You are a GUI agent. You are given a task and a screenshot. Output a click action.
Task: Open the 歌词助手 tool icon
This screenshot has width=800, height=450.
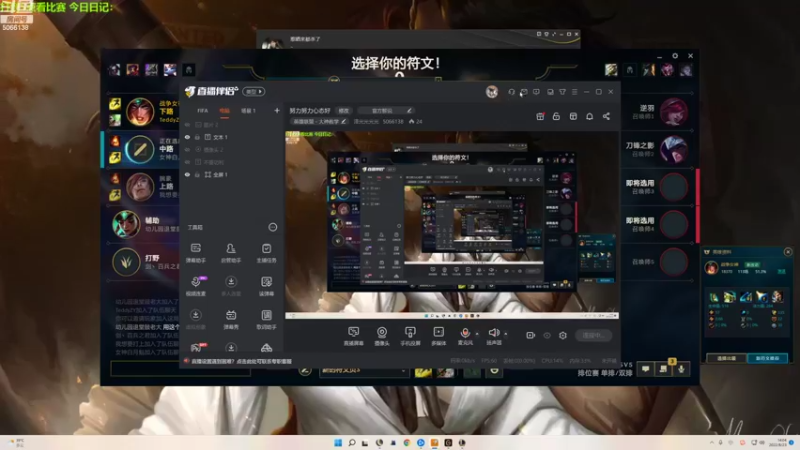(266, 319)
